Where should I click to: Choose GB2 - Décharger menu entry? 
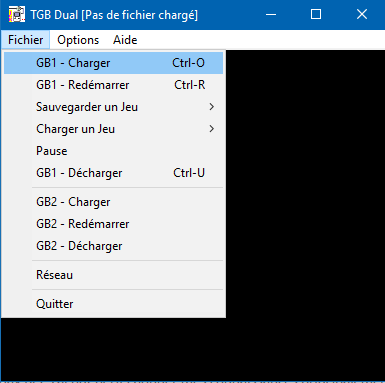(113, 246)
